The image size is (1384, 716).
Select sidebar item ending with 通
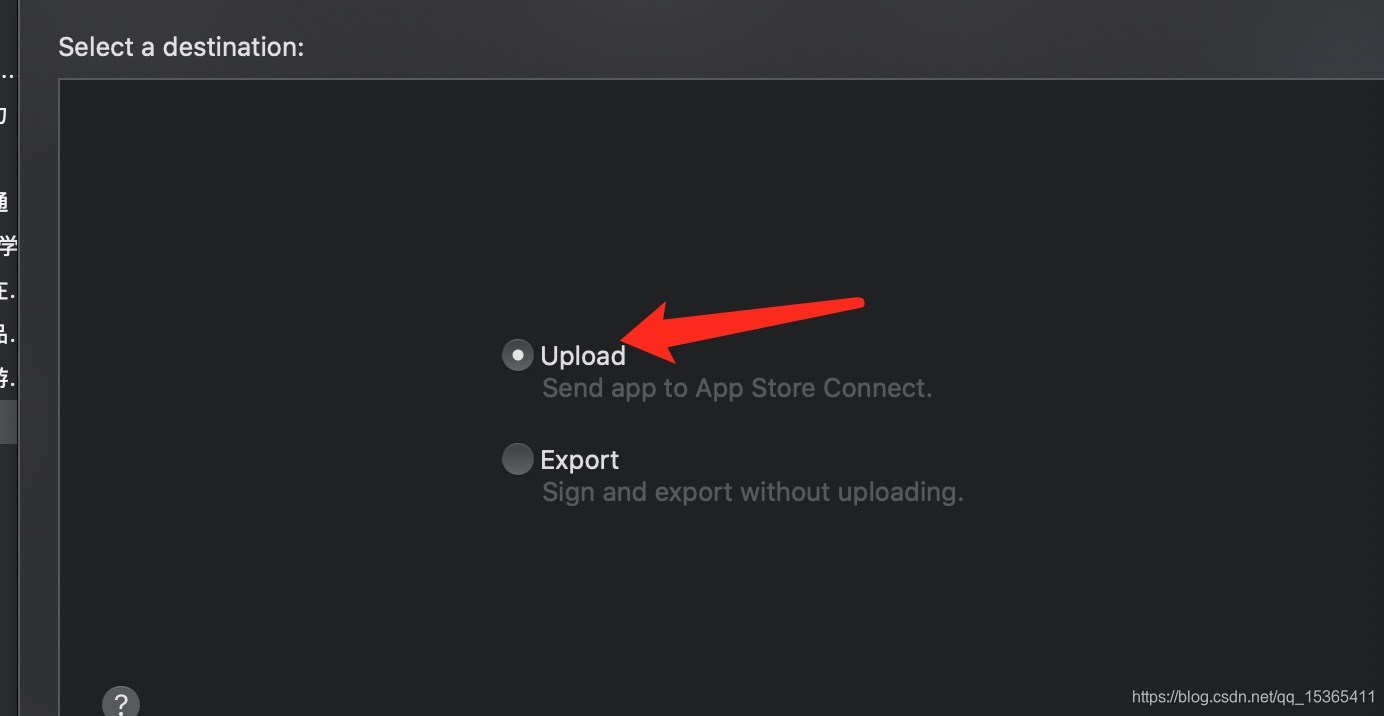pos(5,202)
